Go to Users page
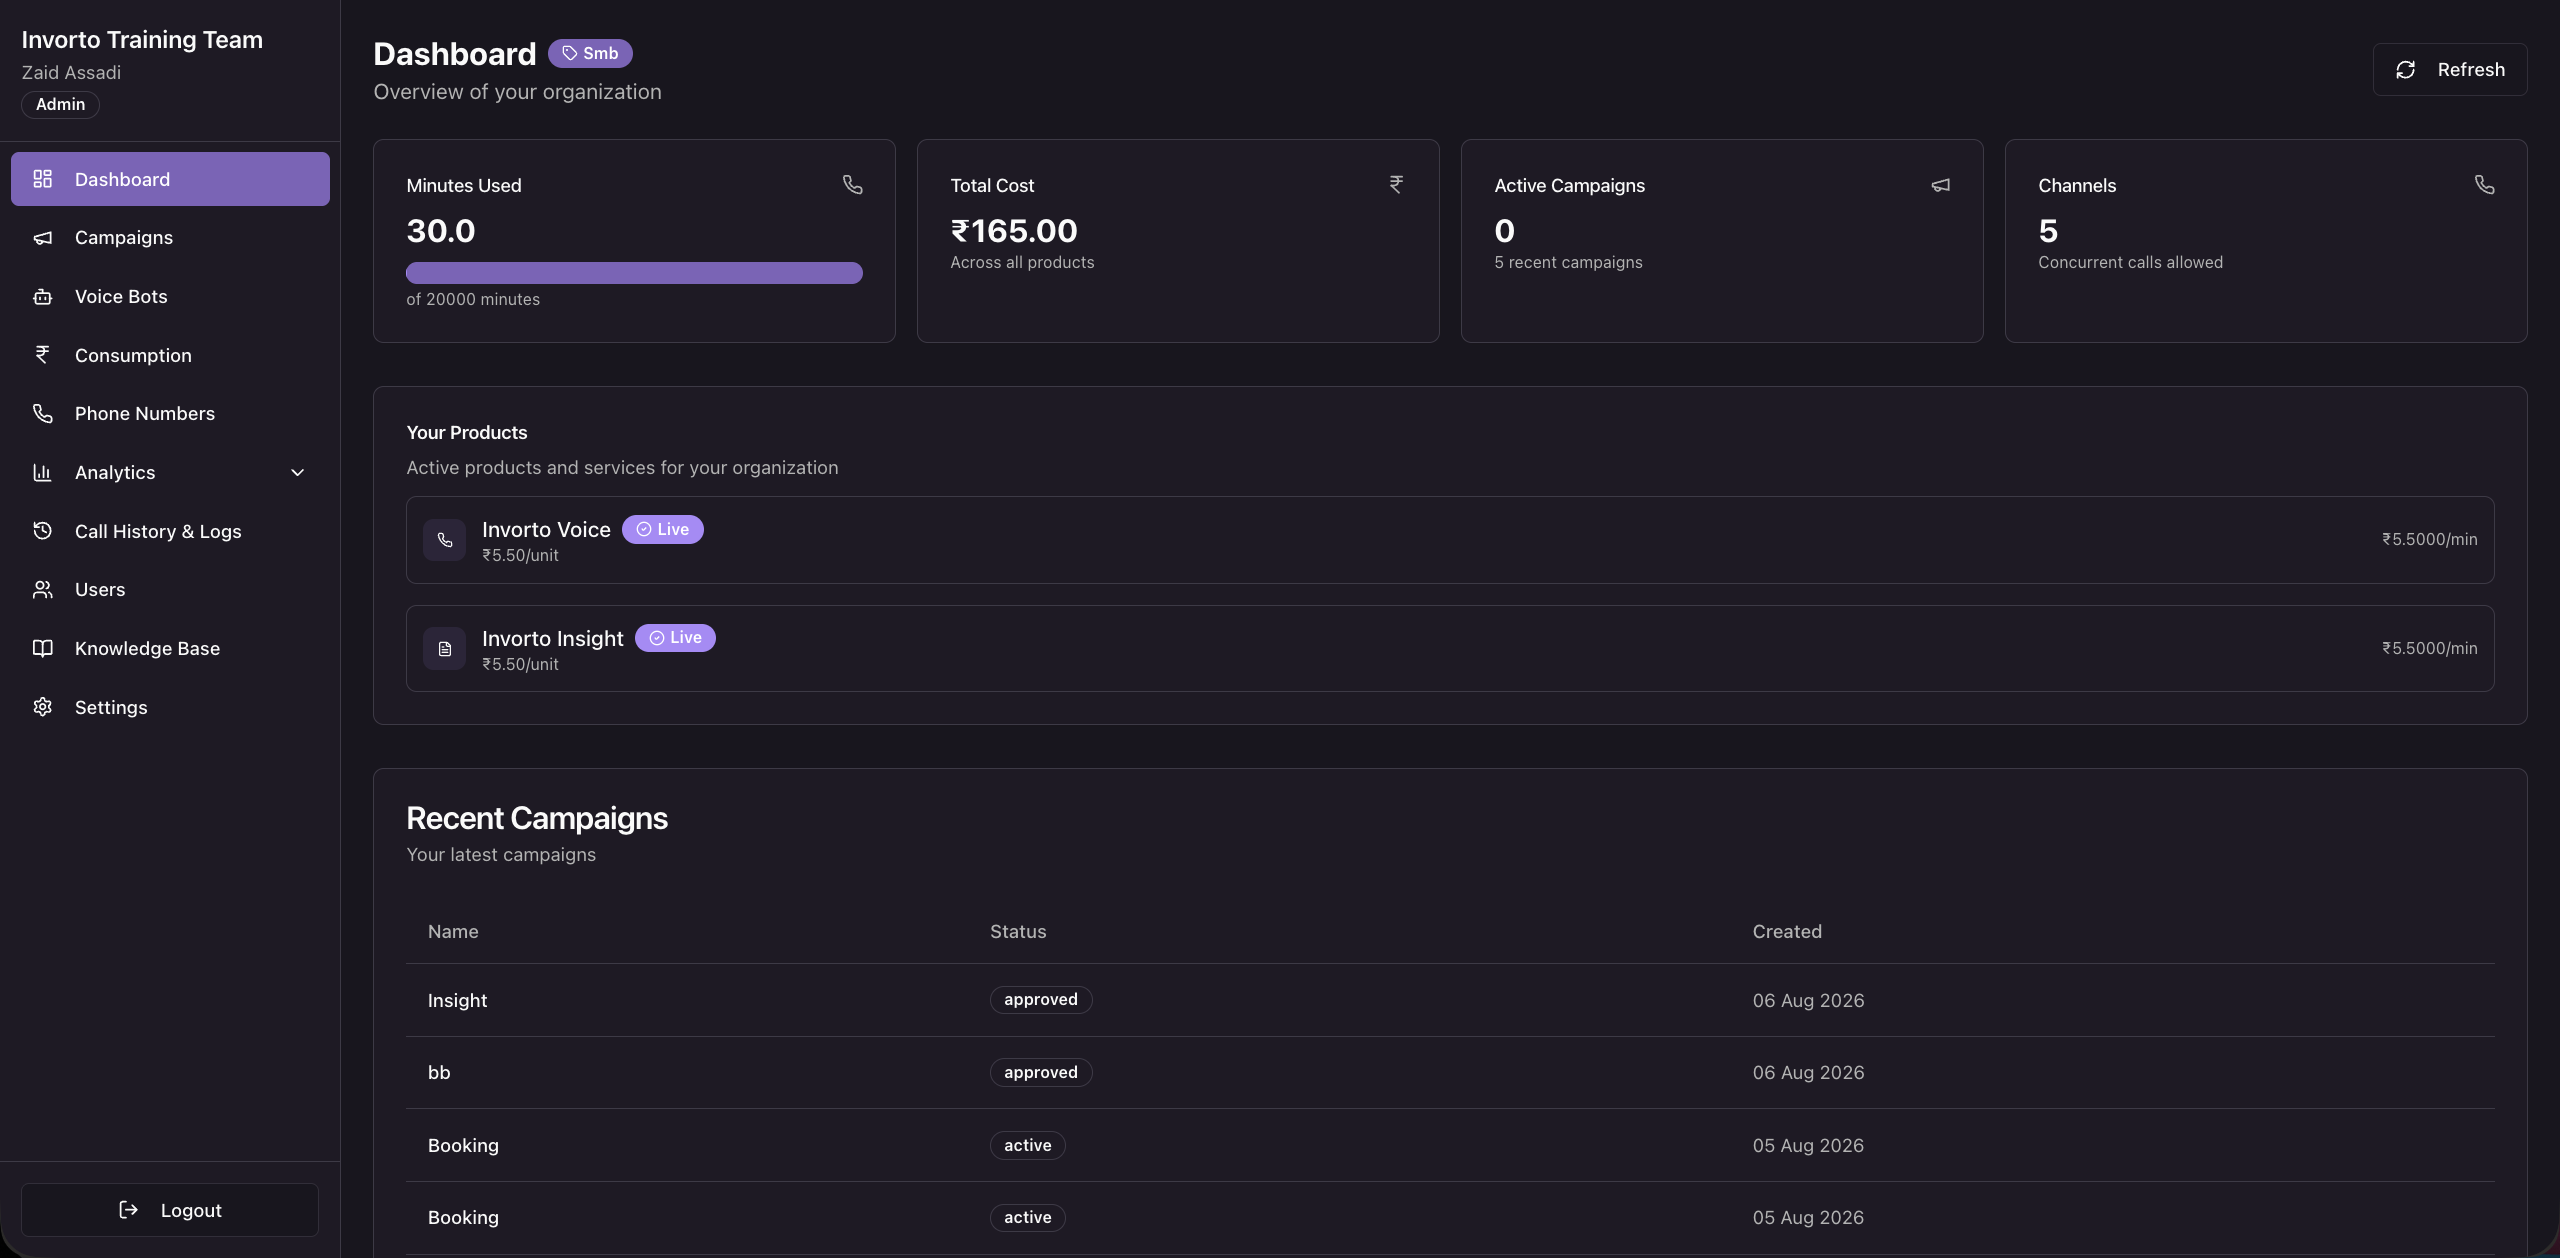The height and width of the screenshot is (1258, 2560). click(170, 590)
